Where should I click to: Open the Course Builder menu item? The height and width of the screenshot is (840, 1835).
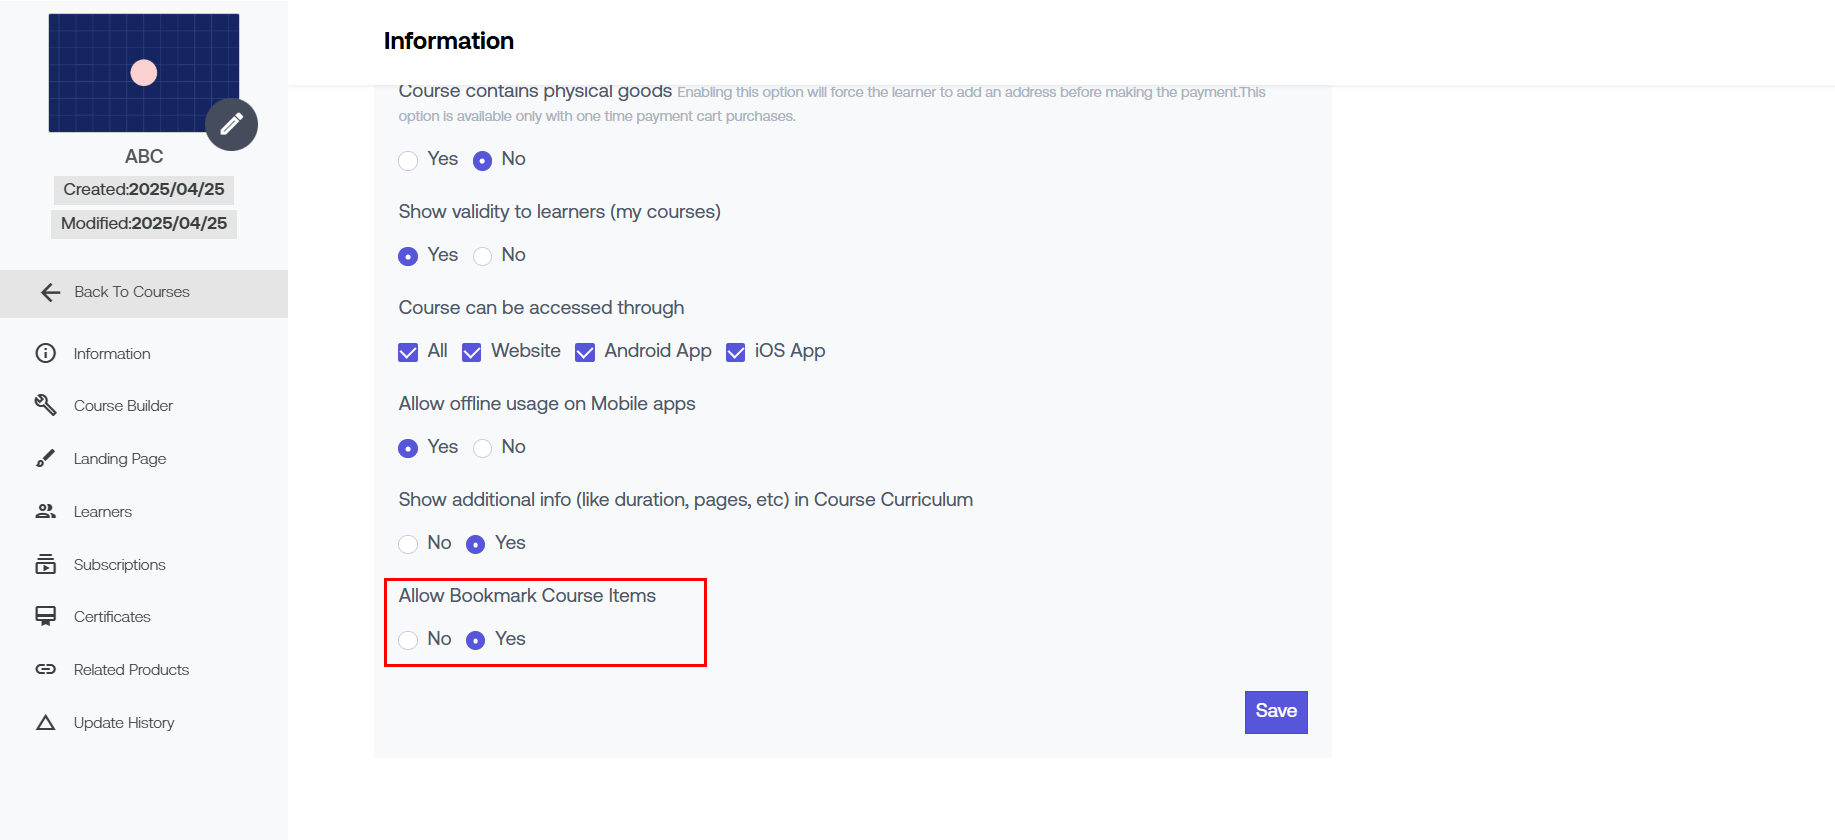point(123,406)
